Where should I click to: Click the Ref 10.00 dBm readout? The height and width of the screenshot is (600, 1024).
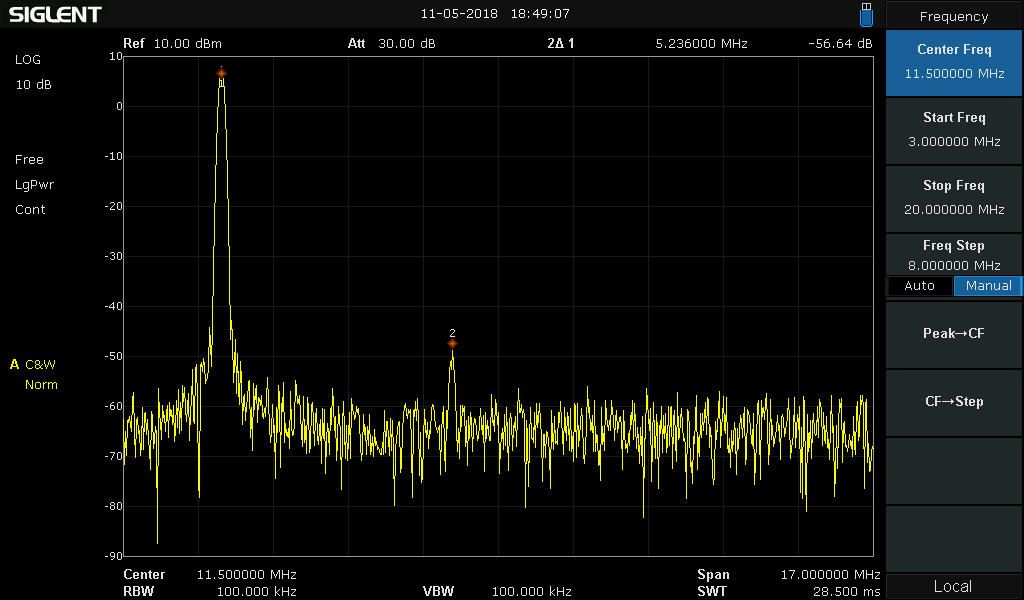tap(172, 44)
